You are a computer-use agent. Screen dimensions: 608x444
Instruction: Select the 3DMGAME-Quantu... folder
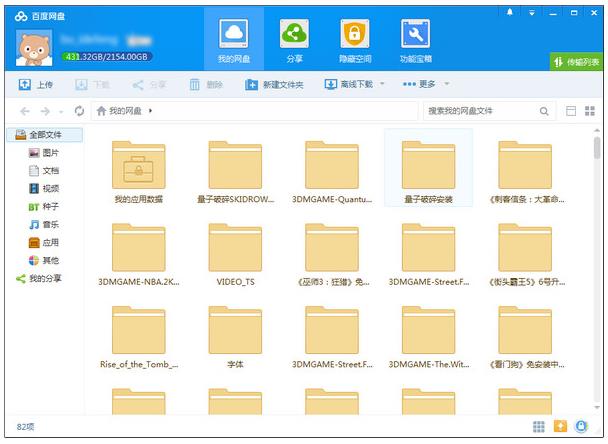point(332,172)
